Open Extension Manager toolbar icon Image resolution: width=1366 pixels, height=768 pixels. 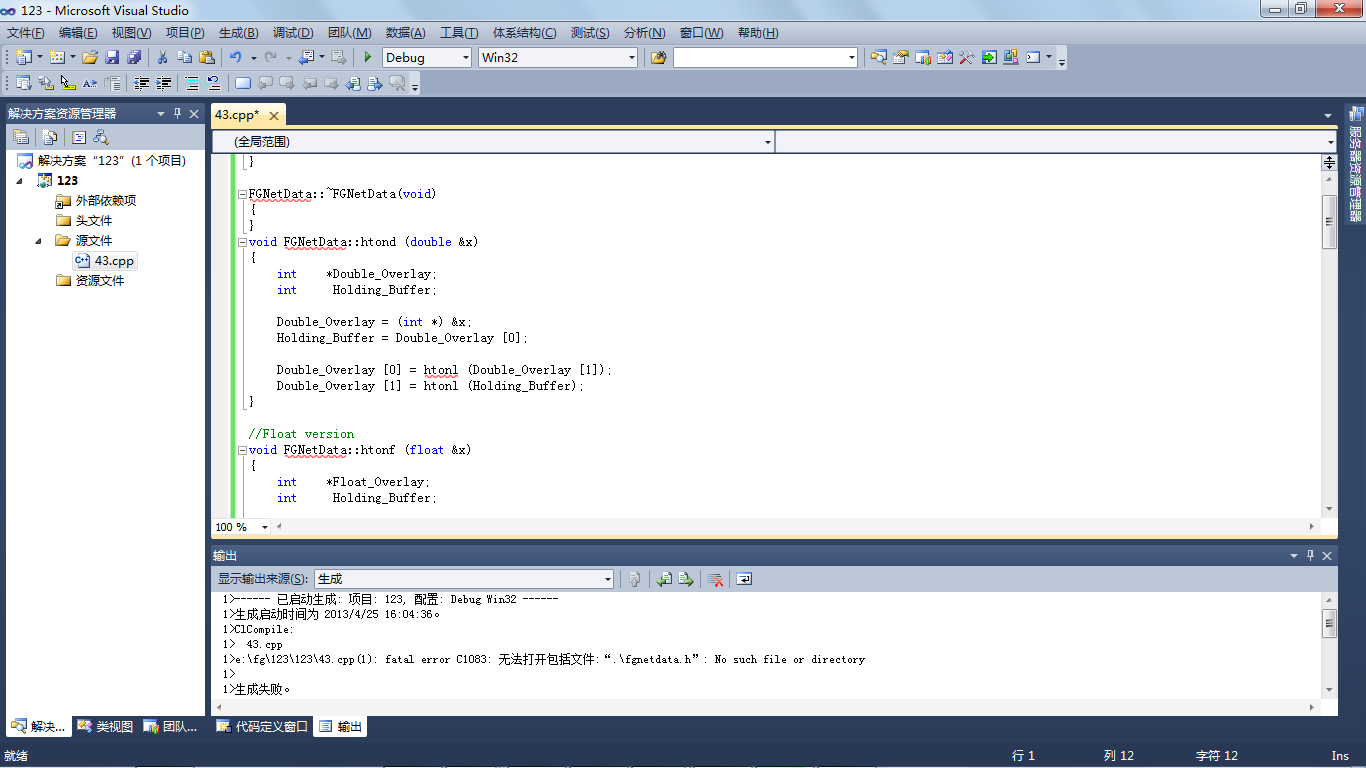[1011, 57]
